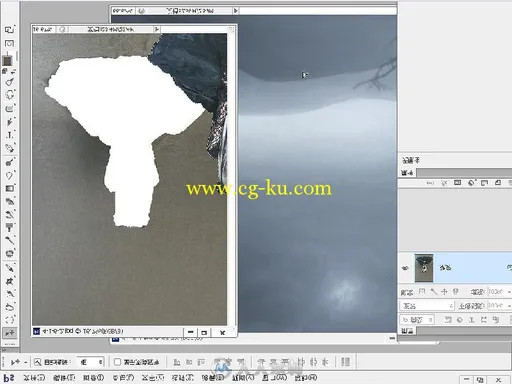The height and width of the screenshot is (384, 512).
Task: Open the Help menu
Action: tap(306, 378)
